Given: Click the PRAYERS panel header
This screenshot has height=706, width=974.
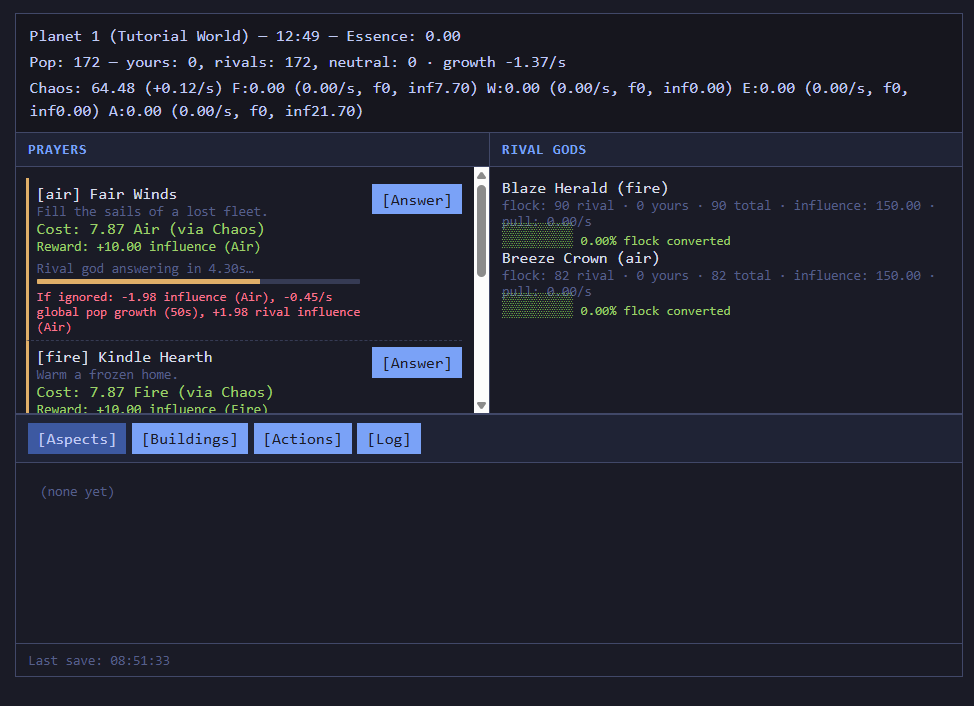Looking at the screenshot, I should (252, 150).
